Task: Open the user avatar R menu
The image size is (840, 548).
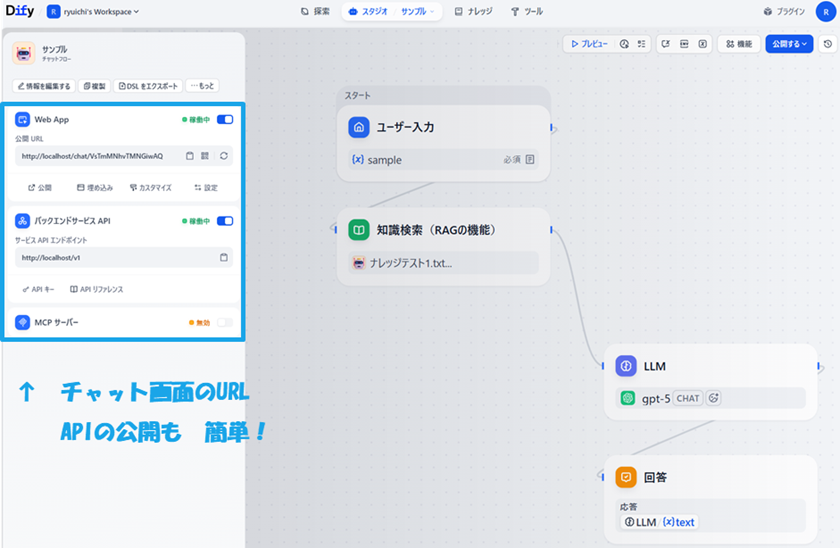Action: tap(826, 11)
